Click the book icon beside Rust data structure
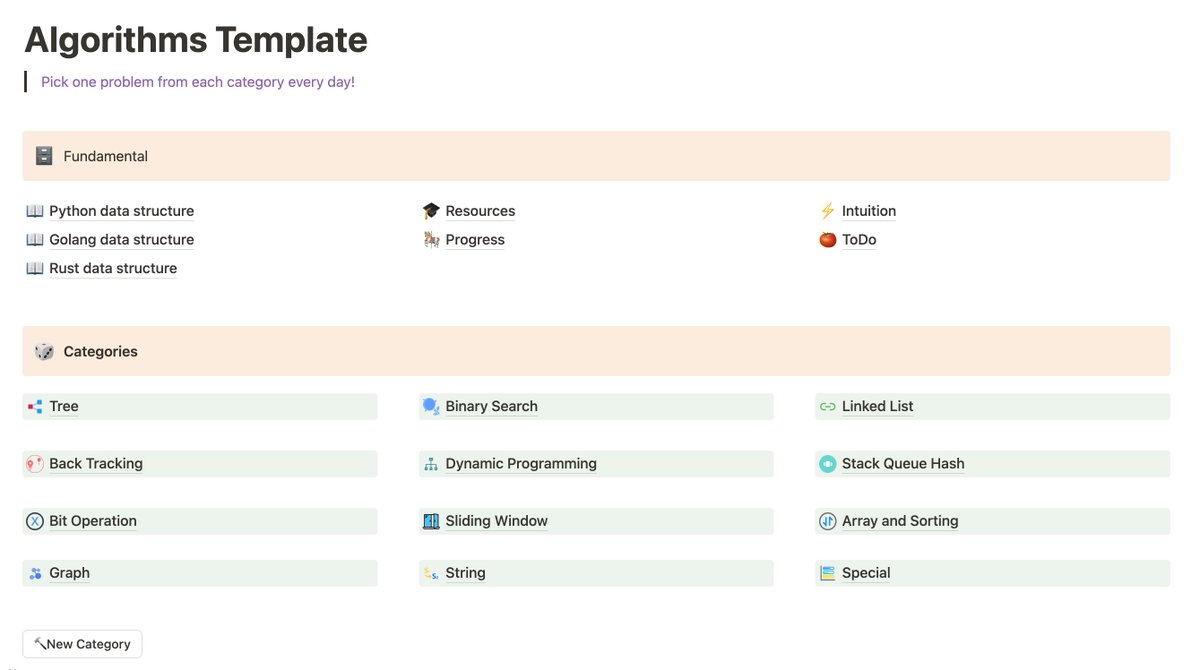This screenshot has width=1200, height=670. tap(35, 268)
